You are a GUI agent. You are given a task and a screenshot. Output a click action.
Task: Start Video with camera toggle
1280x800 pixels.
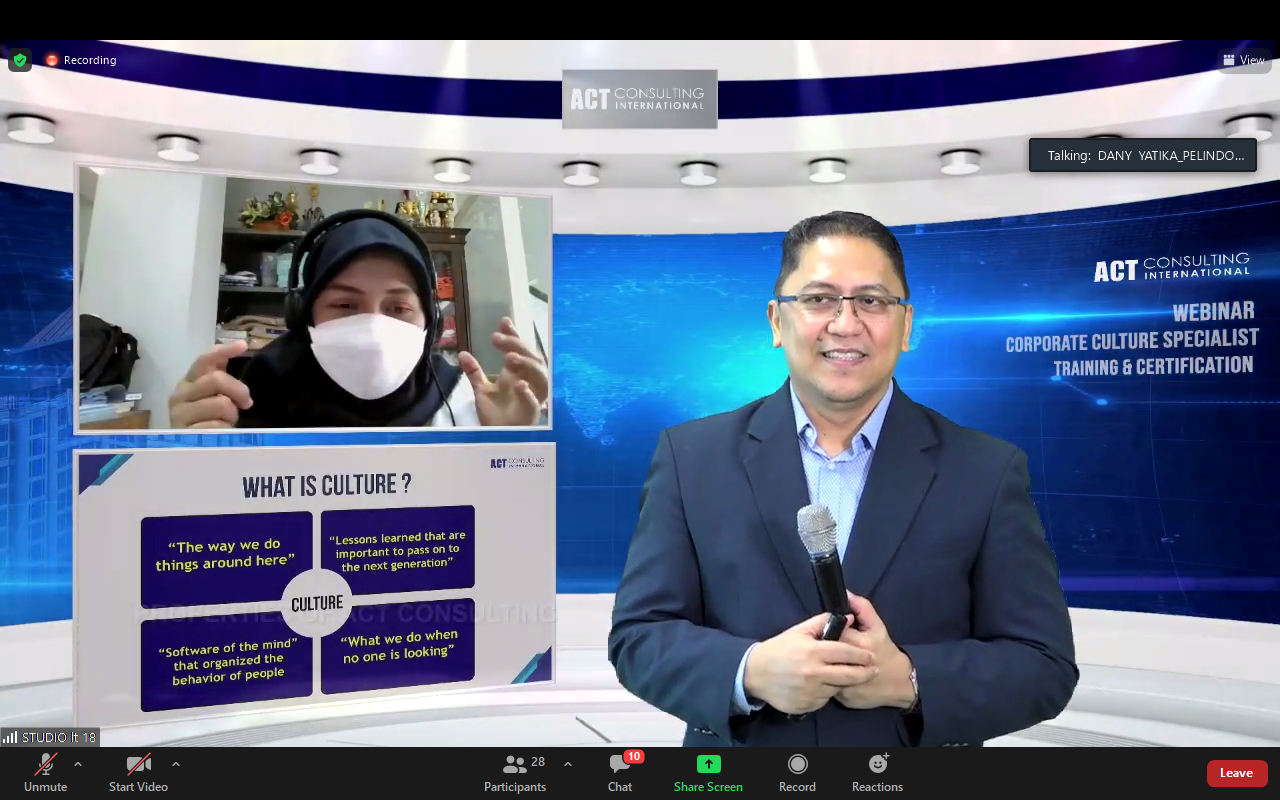(x=138, y=772)
